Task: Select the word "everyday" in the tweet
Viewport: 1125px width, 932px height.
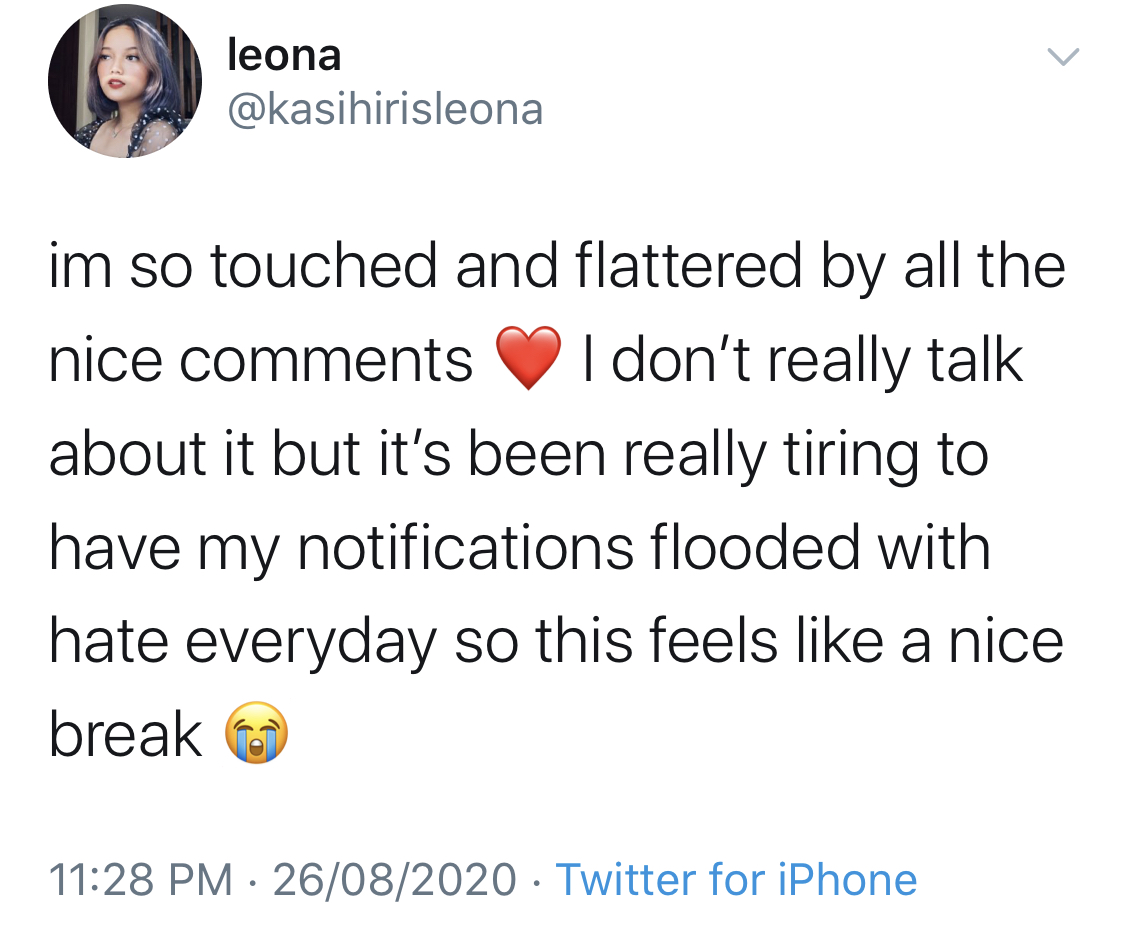Action: [x=311, y=644]
